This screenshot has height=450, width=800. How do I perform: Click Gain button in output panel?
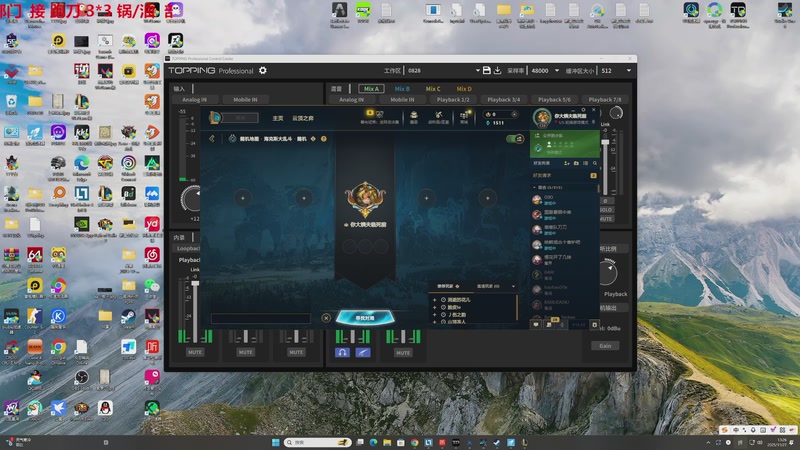[x=605, y=346]
